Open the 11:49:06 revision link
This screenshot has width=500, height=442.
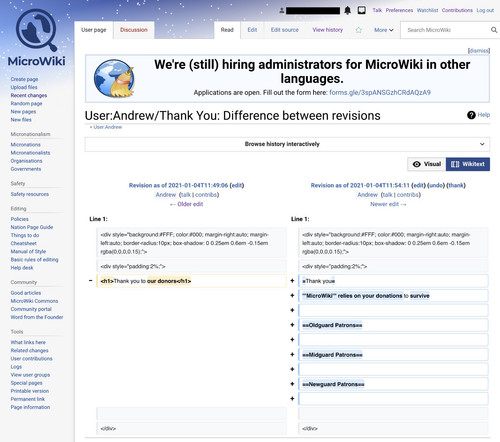pyautogui.click(x=178, y=185)
